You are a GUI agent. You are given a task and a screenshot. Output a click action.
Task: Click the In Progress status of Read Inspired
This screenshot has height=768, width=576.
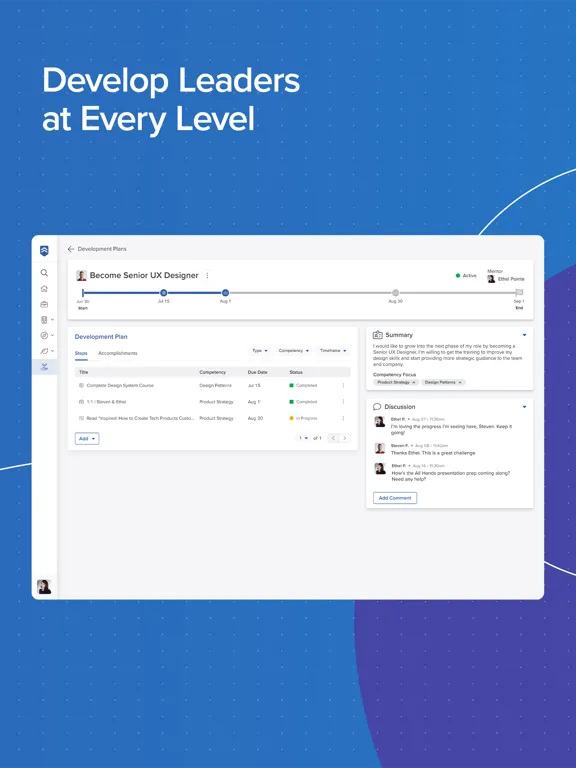(304, 418)
